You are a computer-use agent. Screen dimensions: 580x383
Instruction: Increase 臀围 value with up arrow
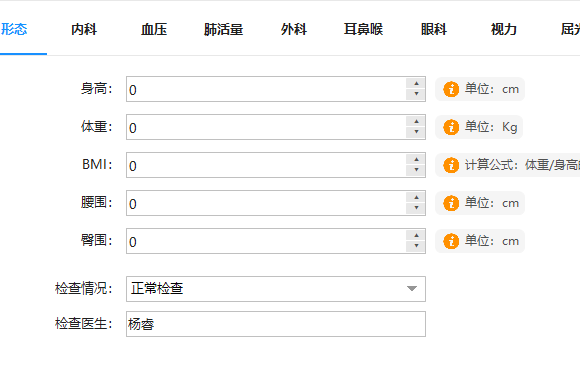click(x=416, y=236)
